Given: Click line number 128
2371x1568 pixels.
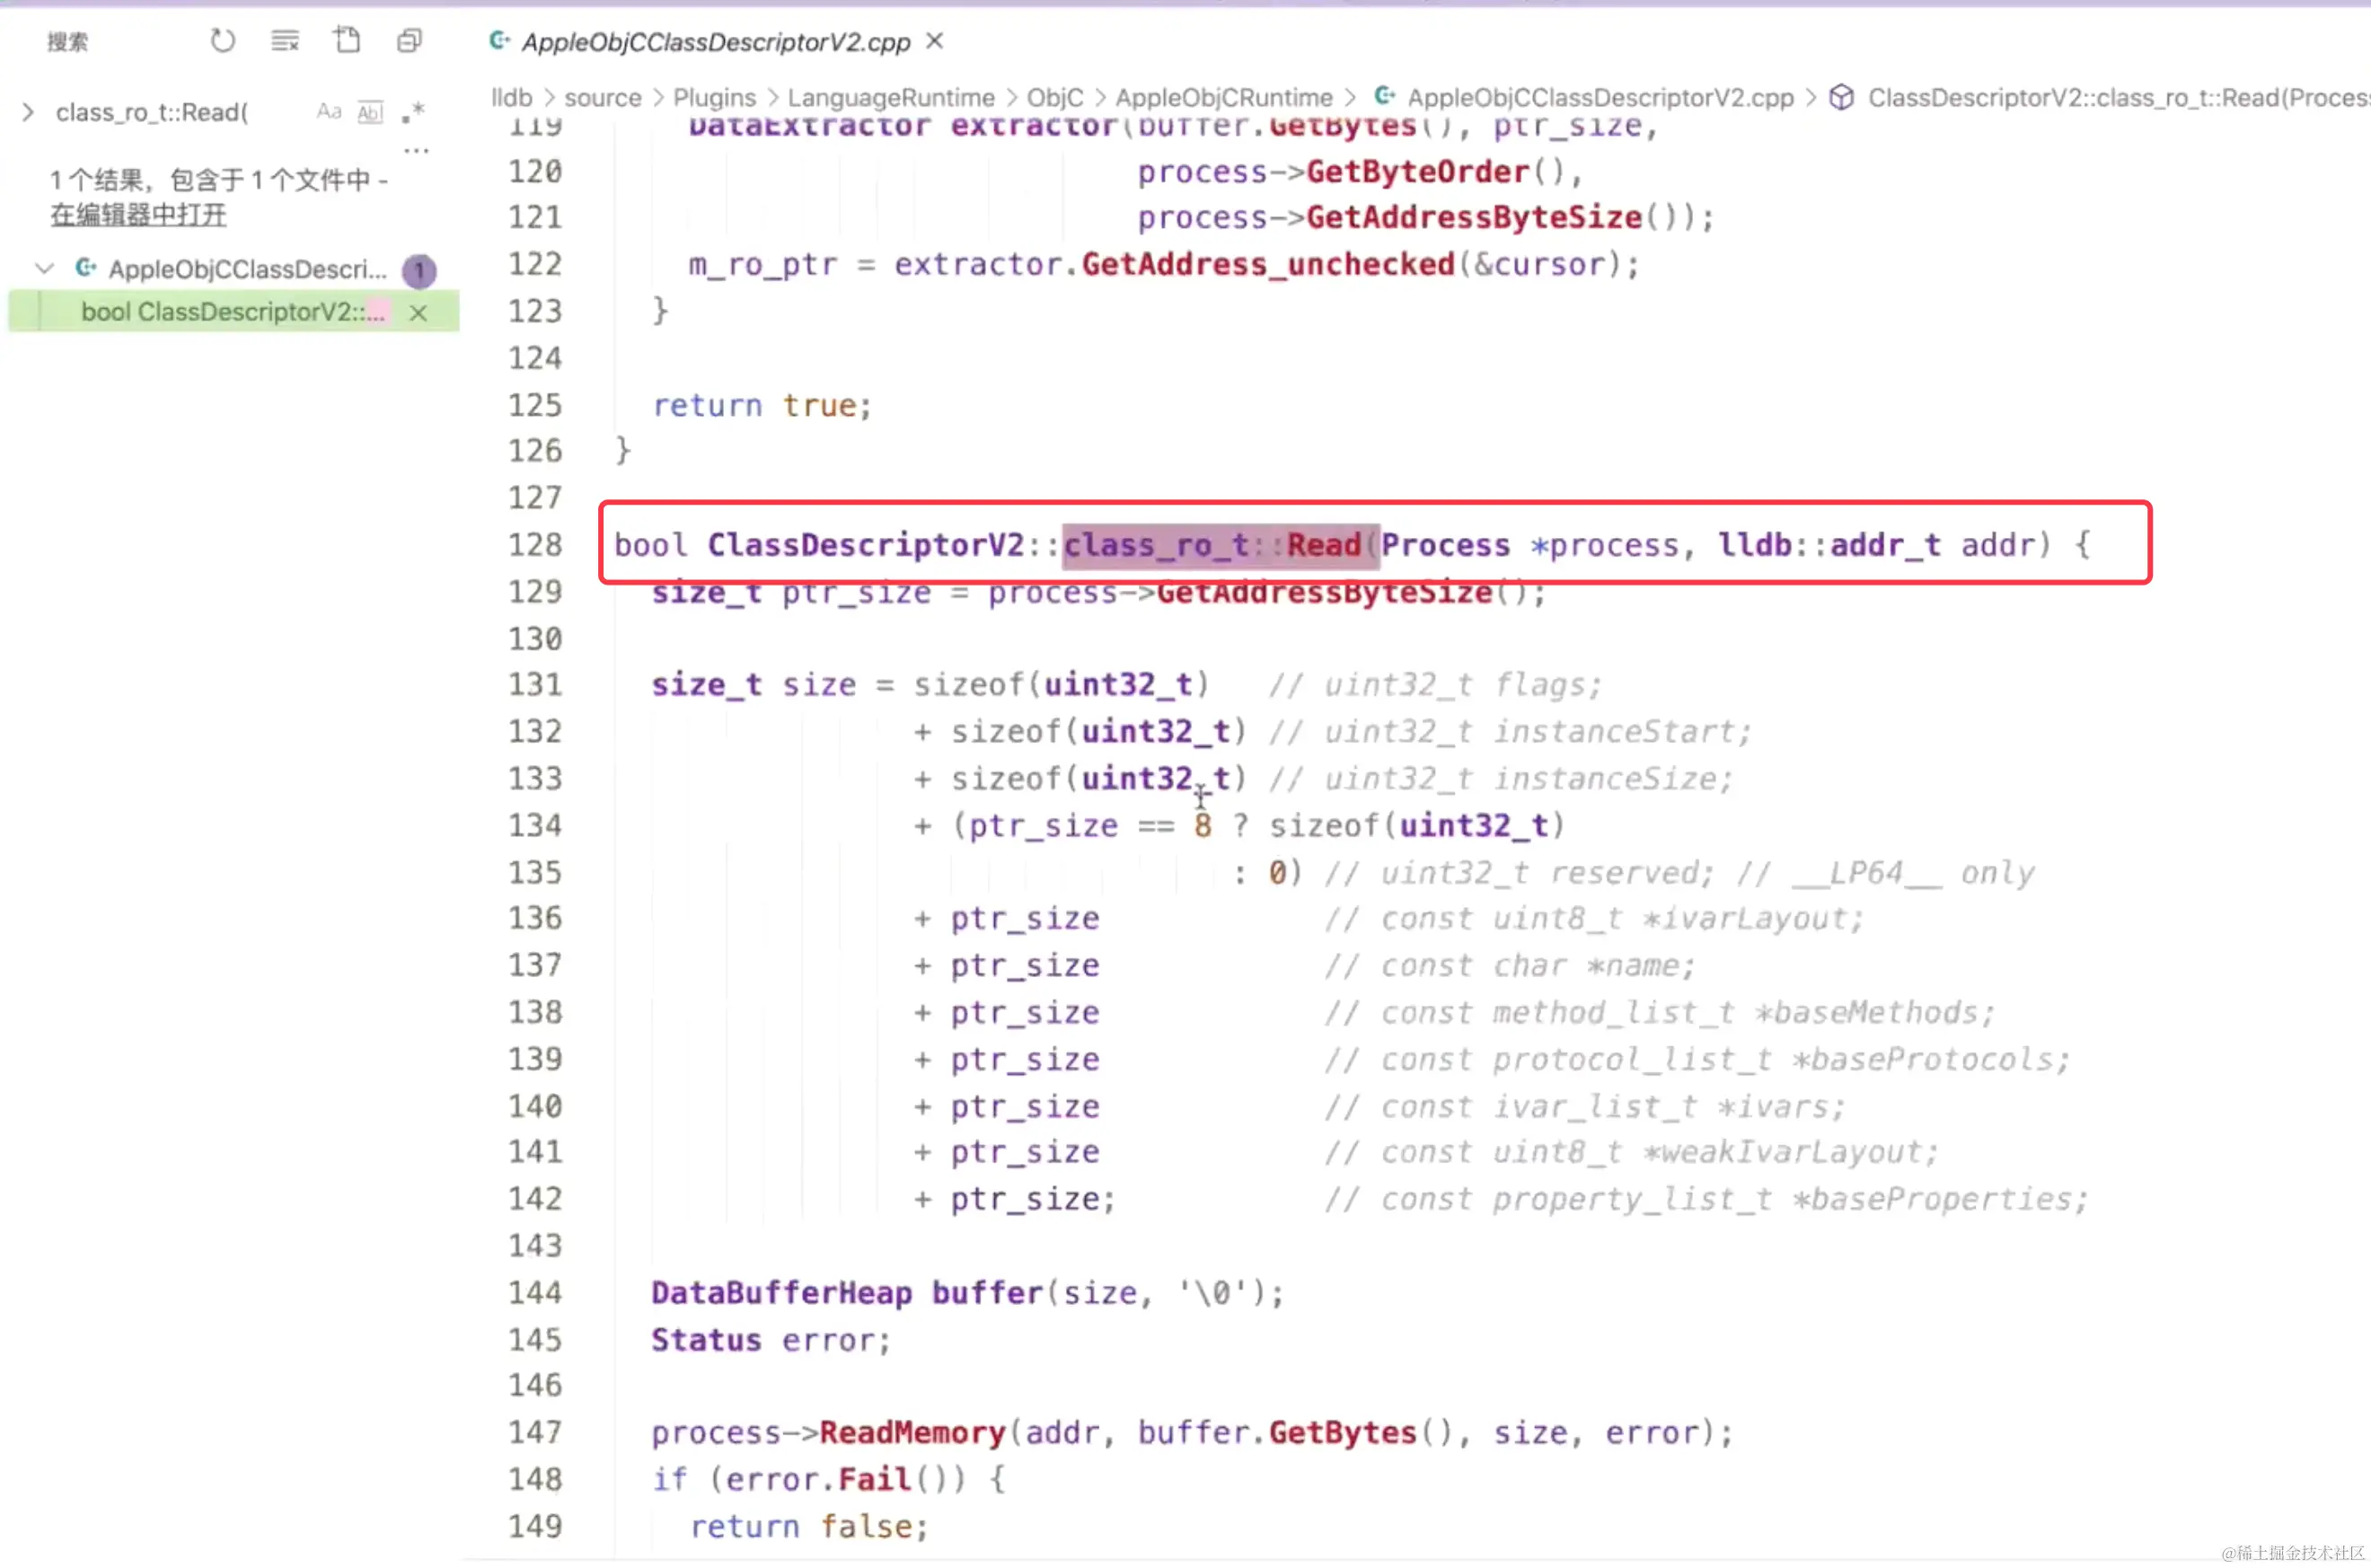Looking at the screenshot, I should 535,545.
